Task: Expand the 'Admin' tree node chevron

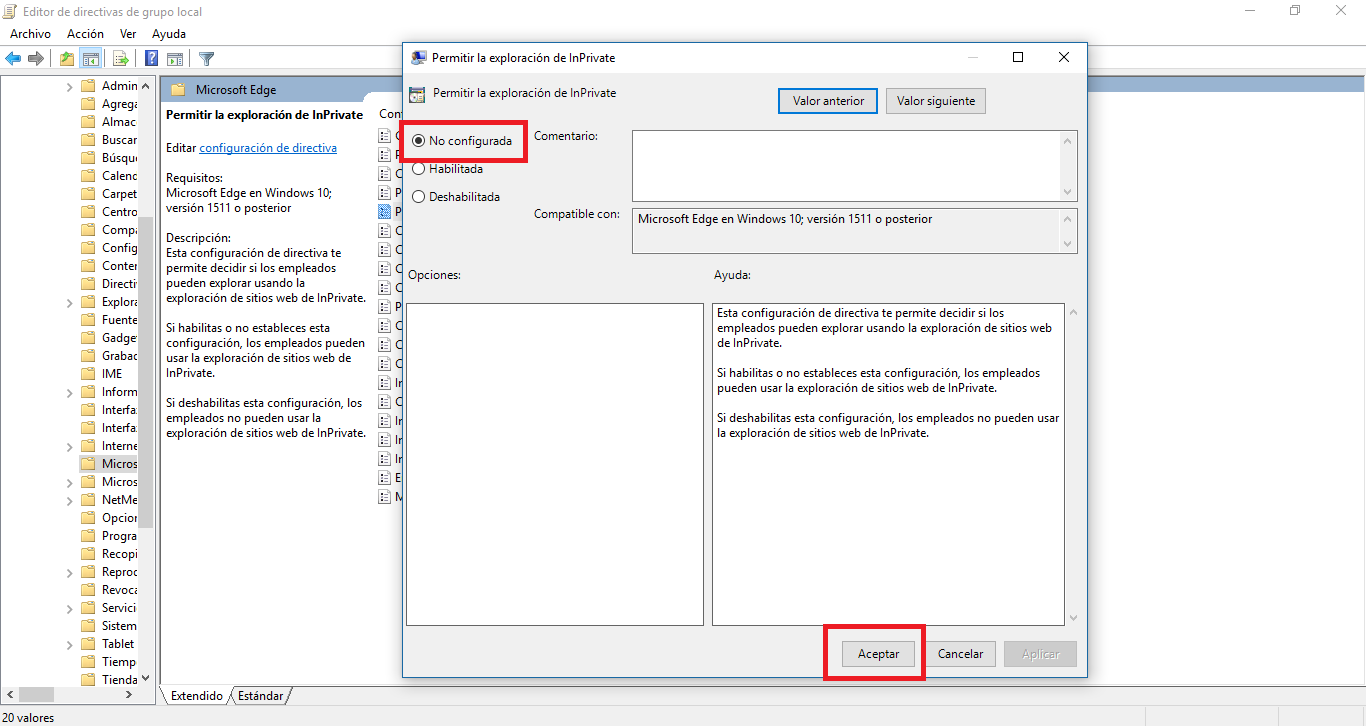Action: (x=69, y=87)
